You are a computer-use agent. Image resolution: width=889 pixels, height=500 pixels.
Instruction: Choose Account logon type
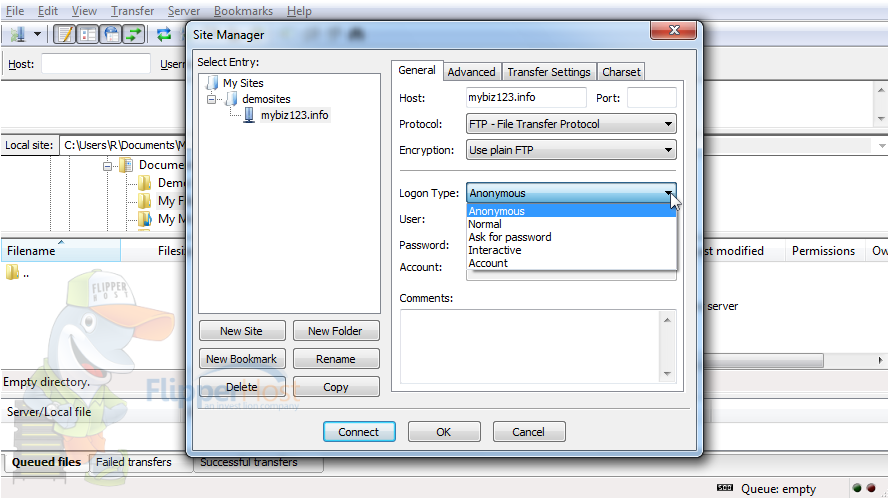[571, 263]
